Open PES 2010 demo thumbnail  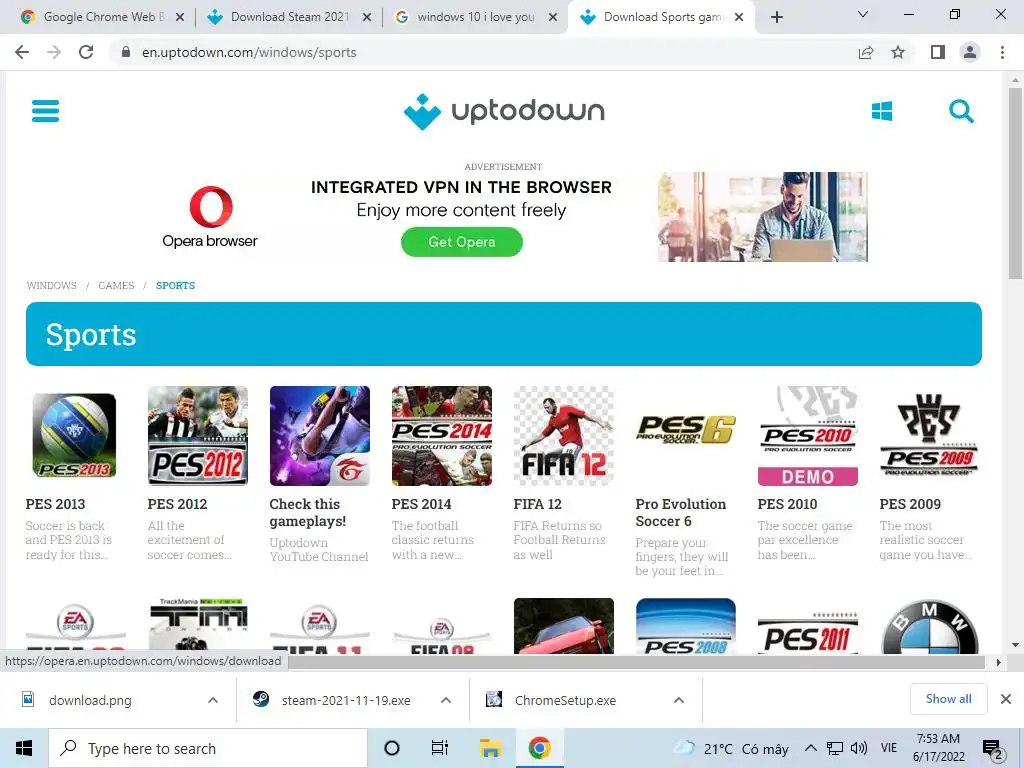click(808, 436)
